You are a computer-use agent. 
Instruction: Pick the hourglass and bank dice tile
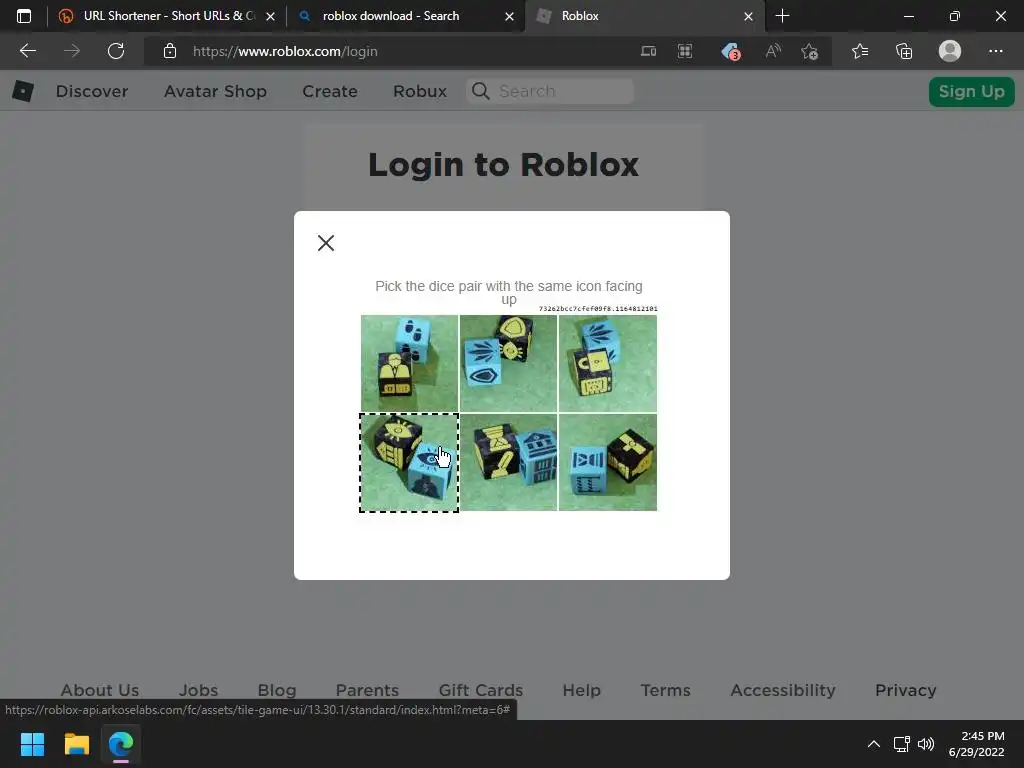pos(509,462)
